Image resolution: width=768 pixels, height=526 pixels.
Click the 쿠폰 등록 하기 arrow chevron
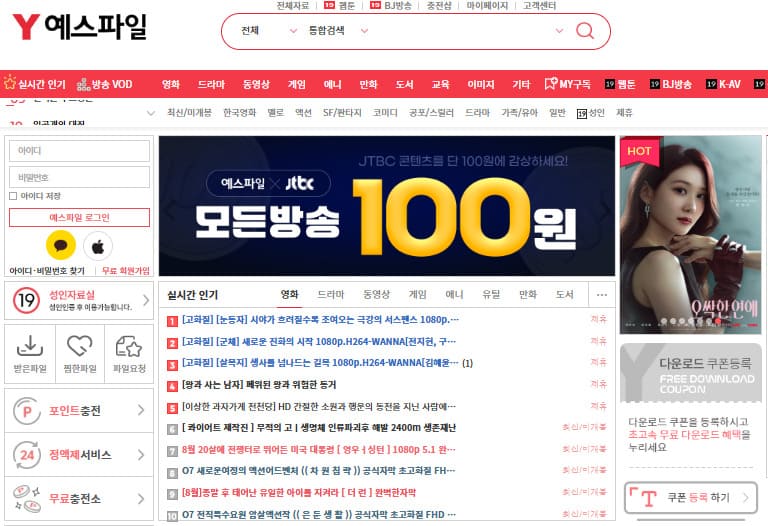(745, 498)
